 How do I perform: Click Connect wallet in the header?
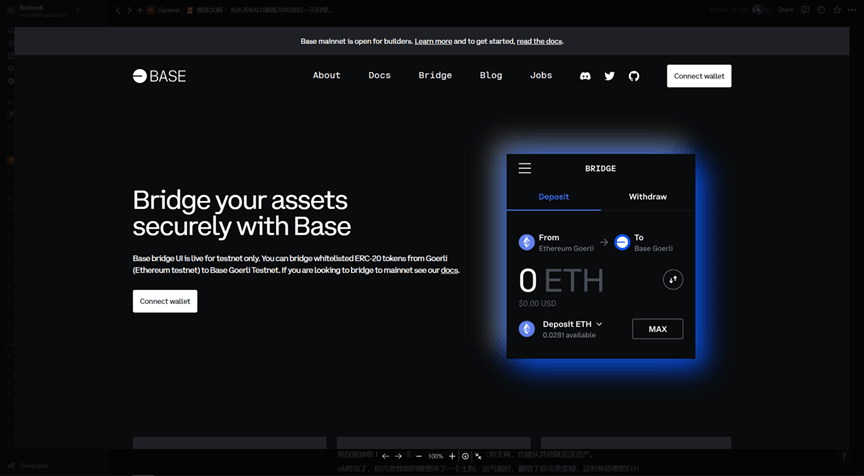(x=699, y=76)
